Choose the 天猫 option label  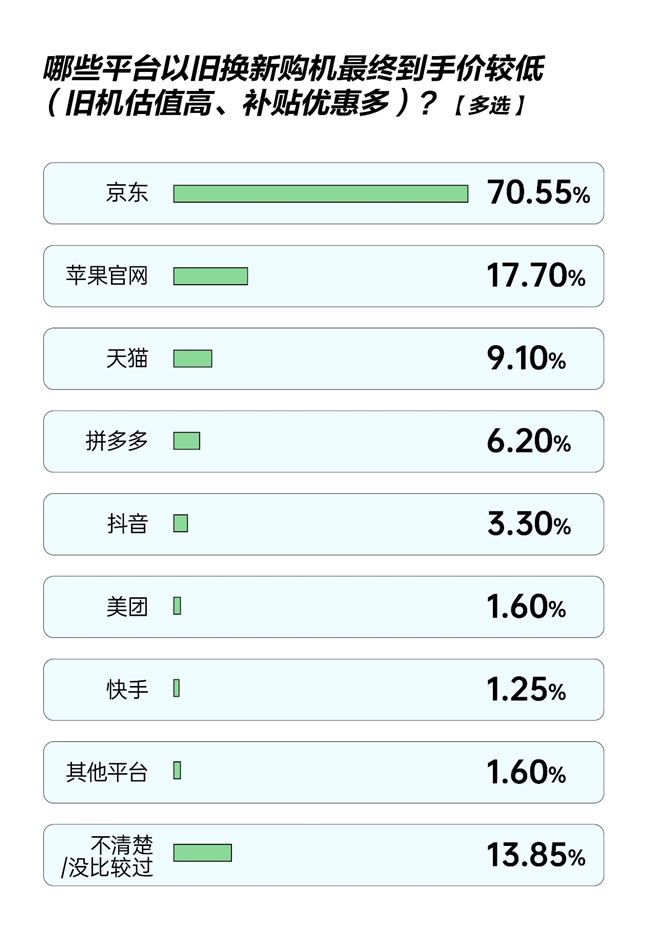coord(127,358)
